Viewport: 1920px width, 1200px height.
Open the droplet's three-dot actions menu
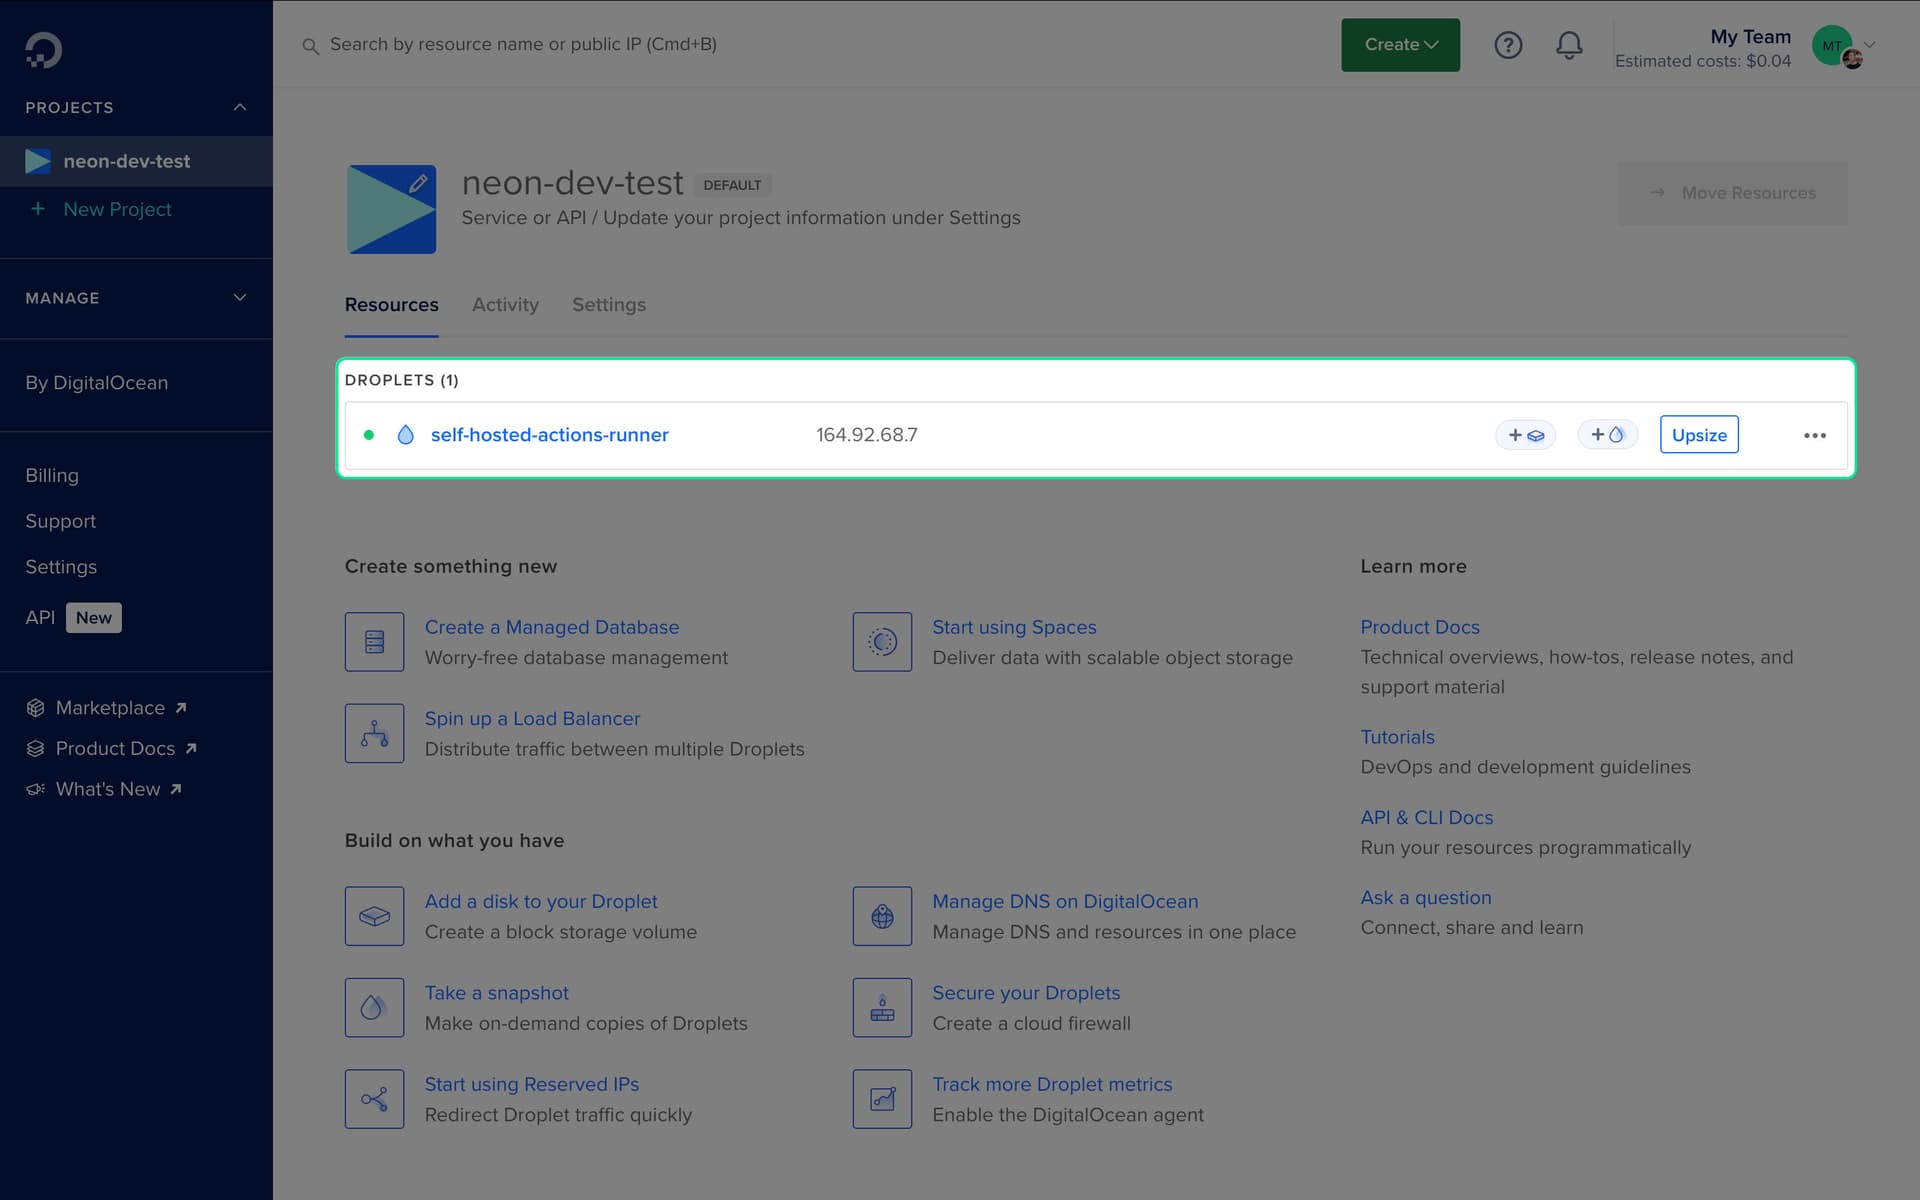pos(1815,435)
